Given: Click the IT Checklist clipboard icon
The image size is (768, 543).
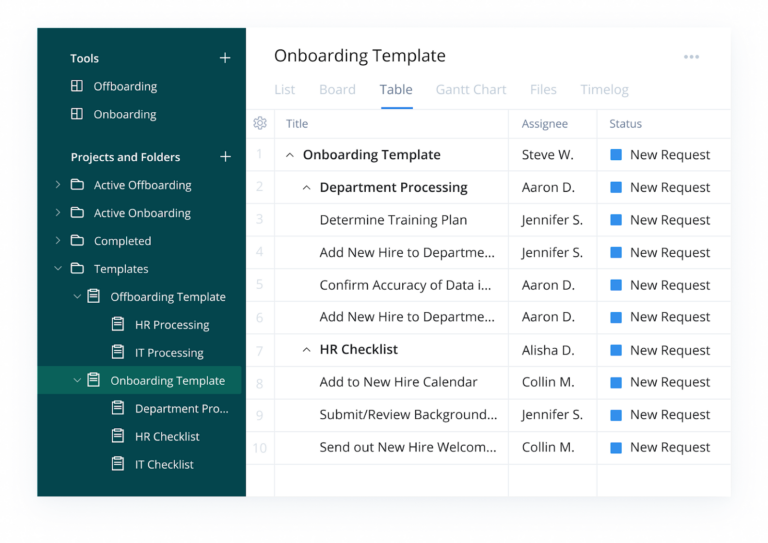Looking at the screenshot, I should tap(118, 464).
